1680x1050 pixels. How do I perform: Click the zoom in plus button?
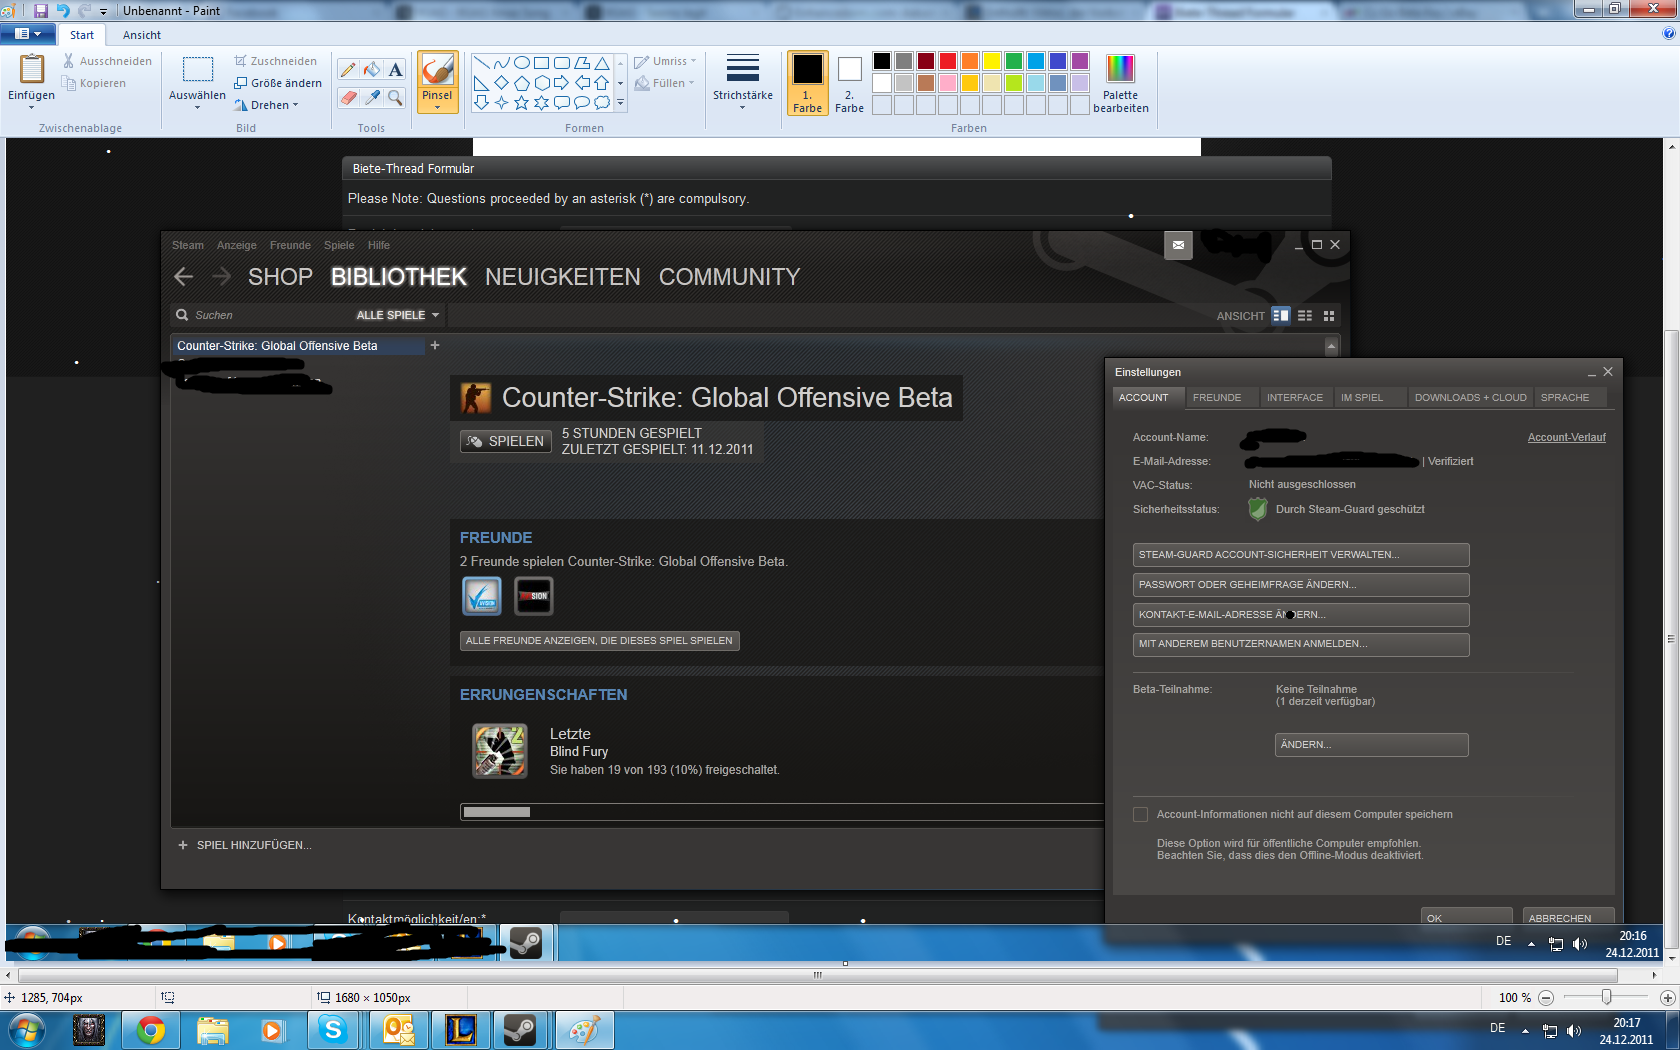(x=1667, y=998)
